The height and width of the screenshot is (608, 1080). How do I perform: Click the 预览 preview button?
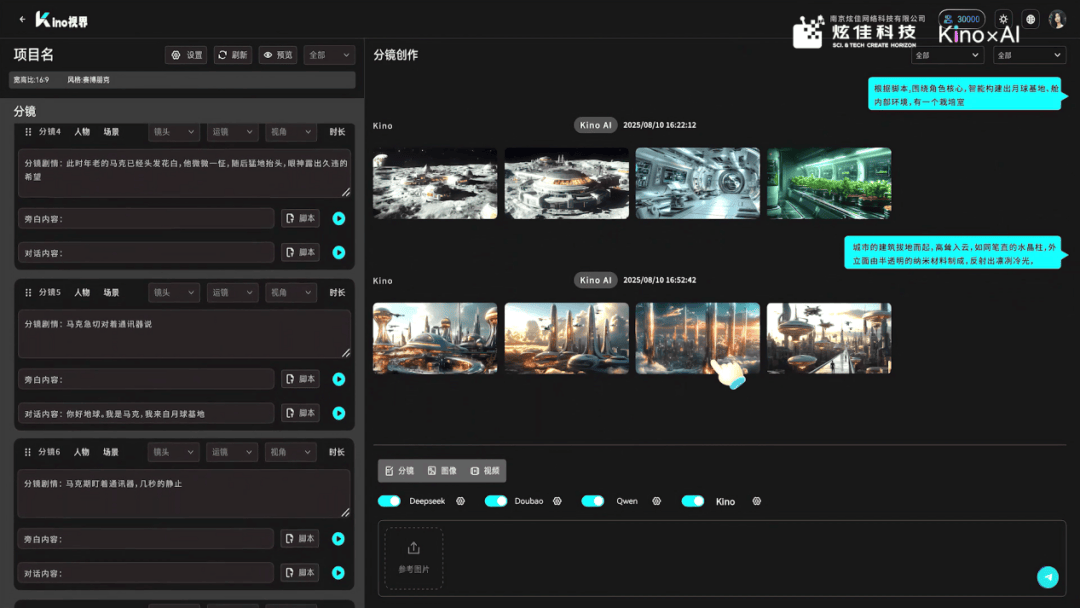pyautogui.click(x=278, y=55)
